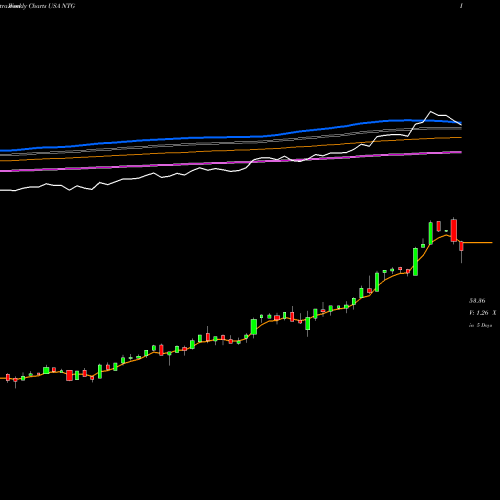Click the price value '53.86'
Viewport: 500px width, 500px height.
pyautogui.click(x=477, y=301)
